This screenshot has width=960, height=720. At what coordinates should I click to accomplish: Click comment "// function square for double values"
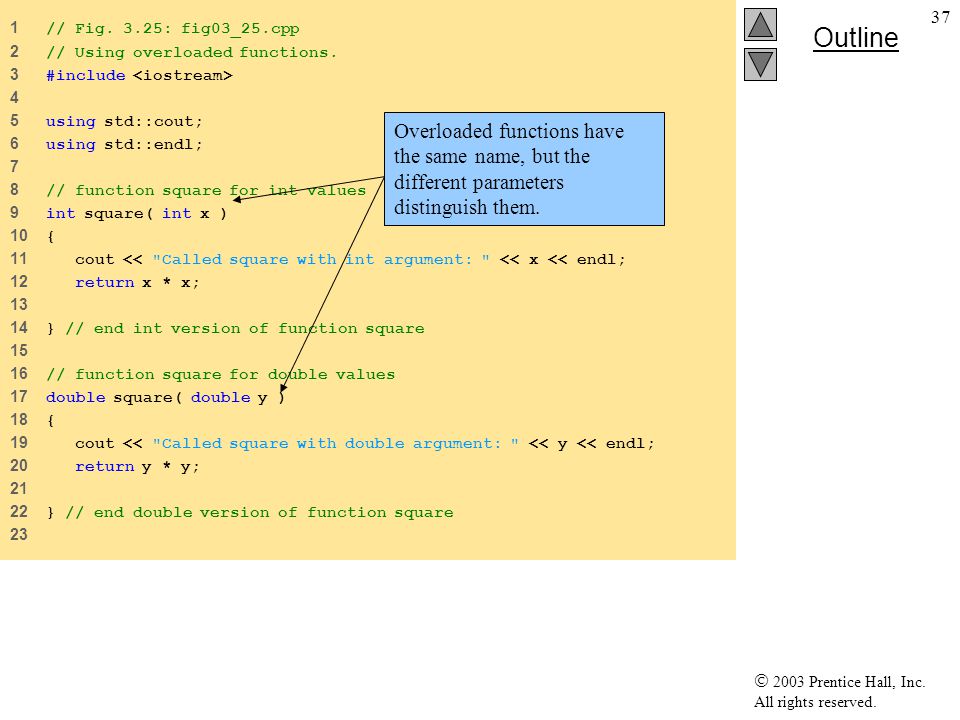coord(220,374)
